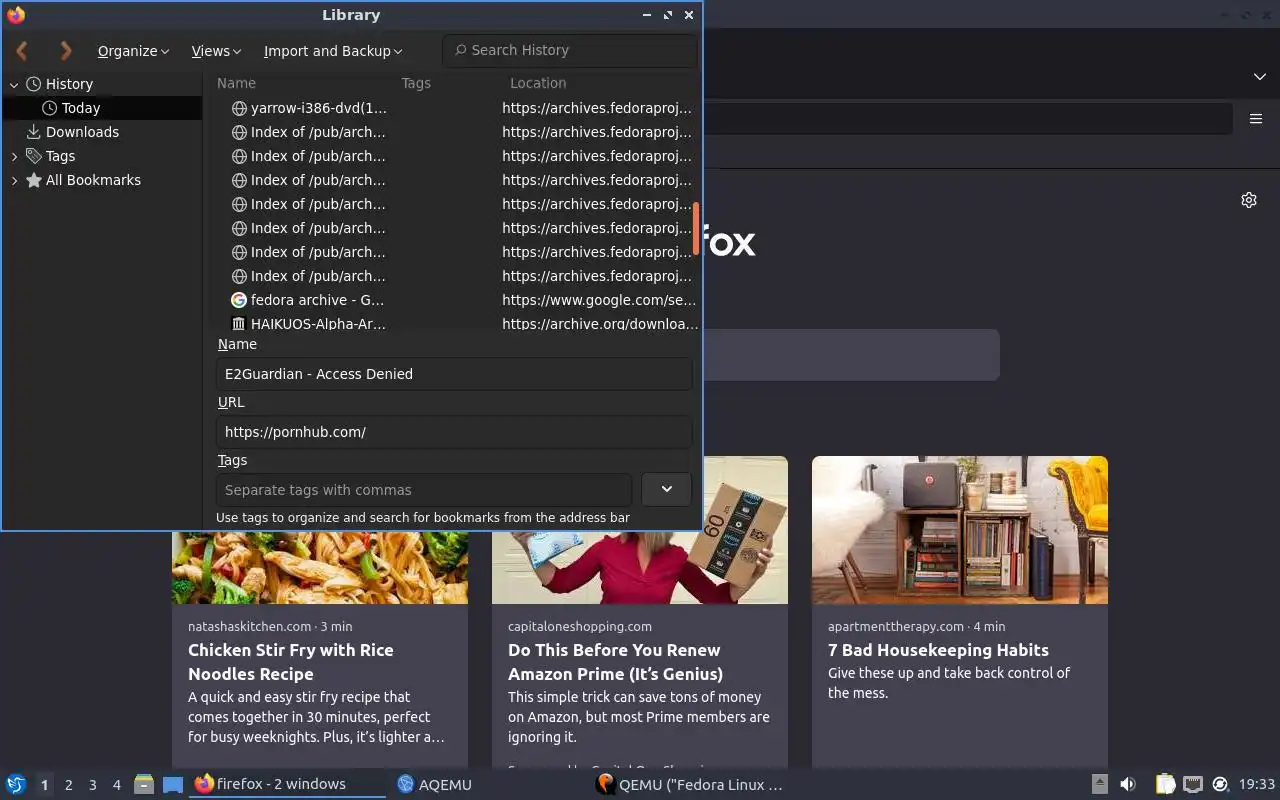
Task: Switch to virtual desktop 1
Action: click(x=44, y=785)
